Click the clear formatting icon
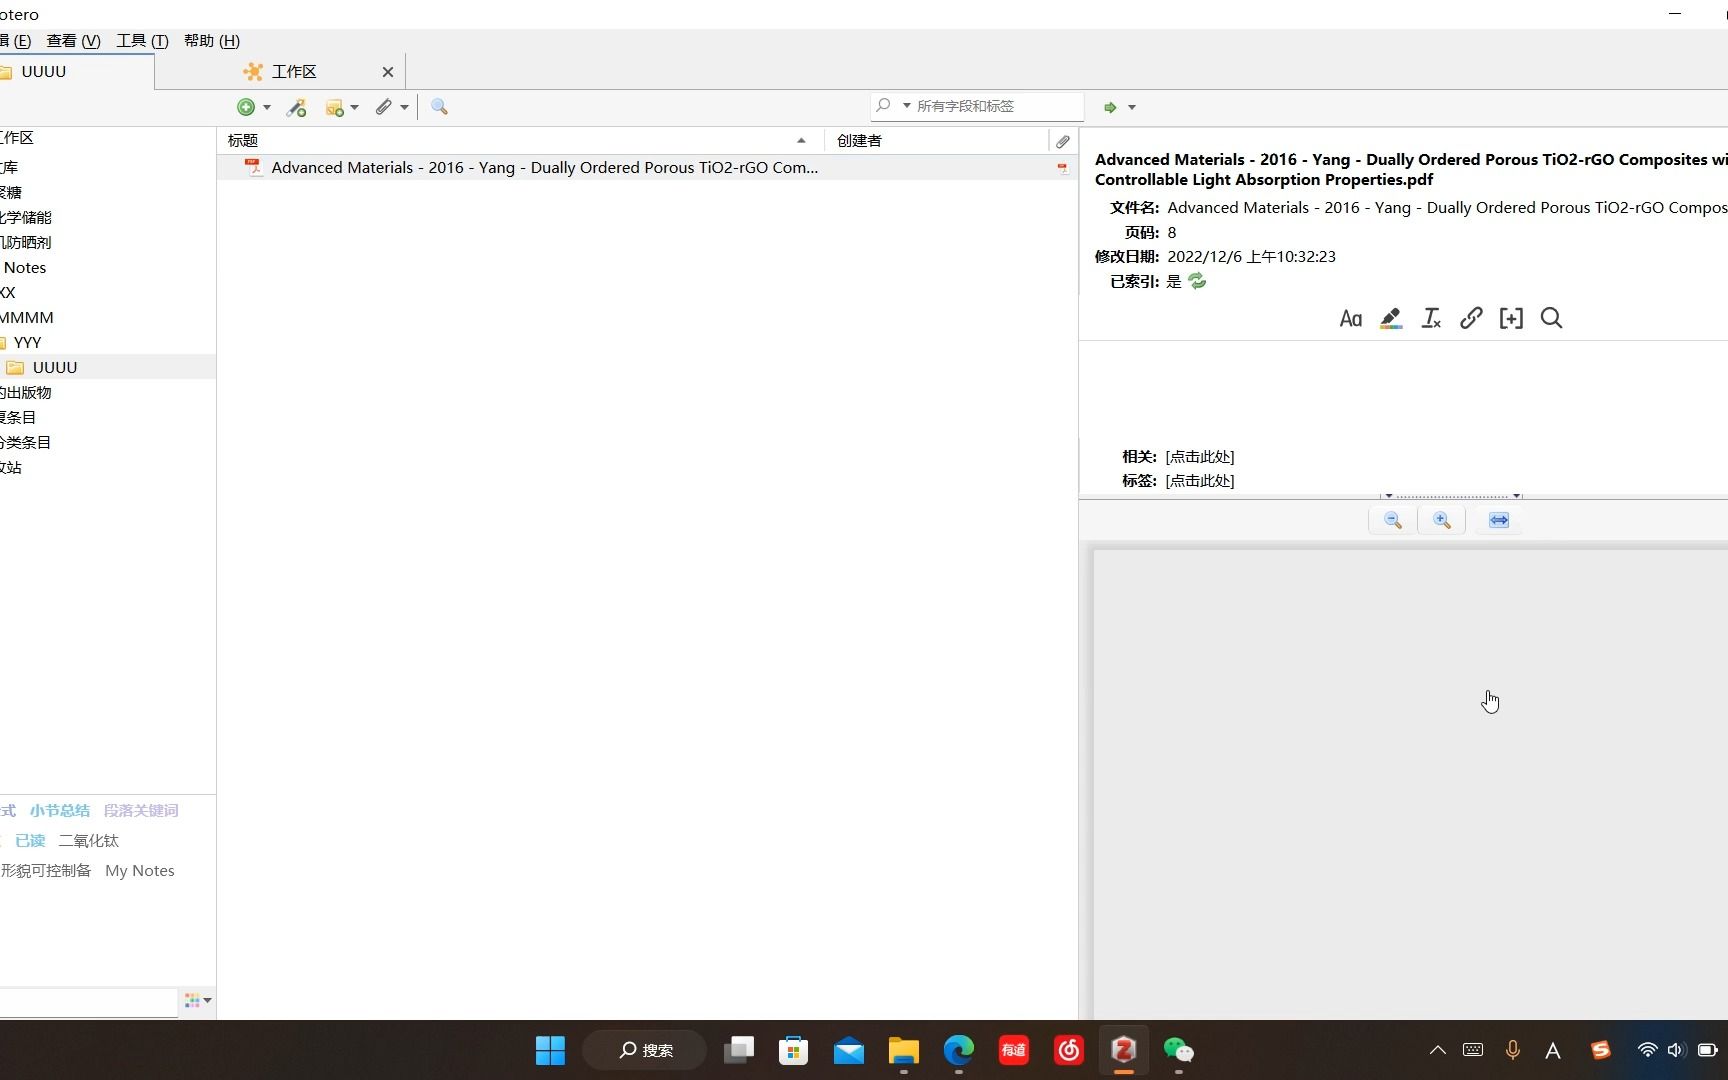The image size is (1728, 1080). [1430, 318]
